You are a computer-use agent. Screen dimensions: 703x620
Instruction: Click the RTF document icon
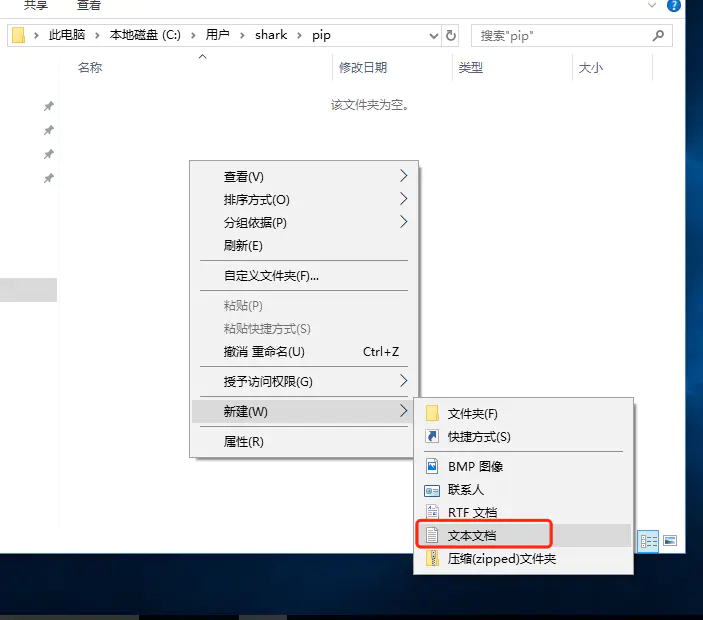click(x=432, y=512)
